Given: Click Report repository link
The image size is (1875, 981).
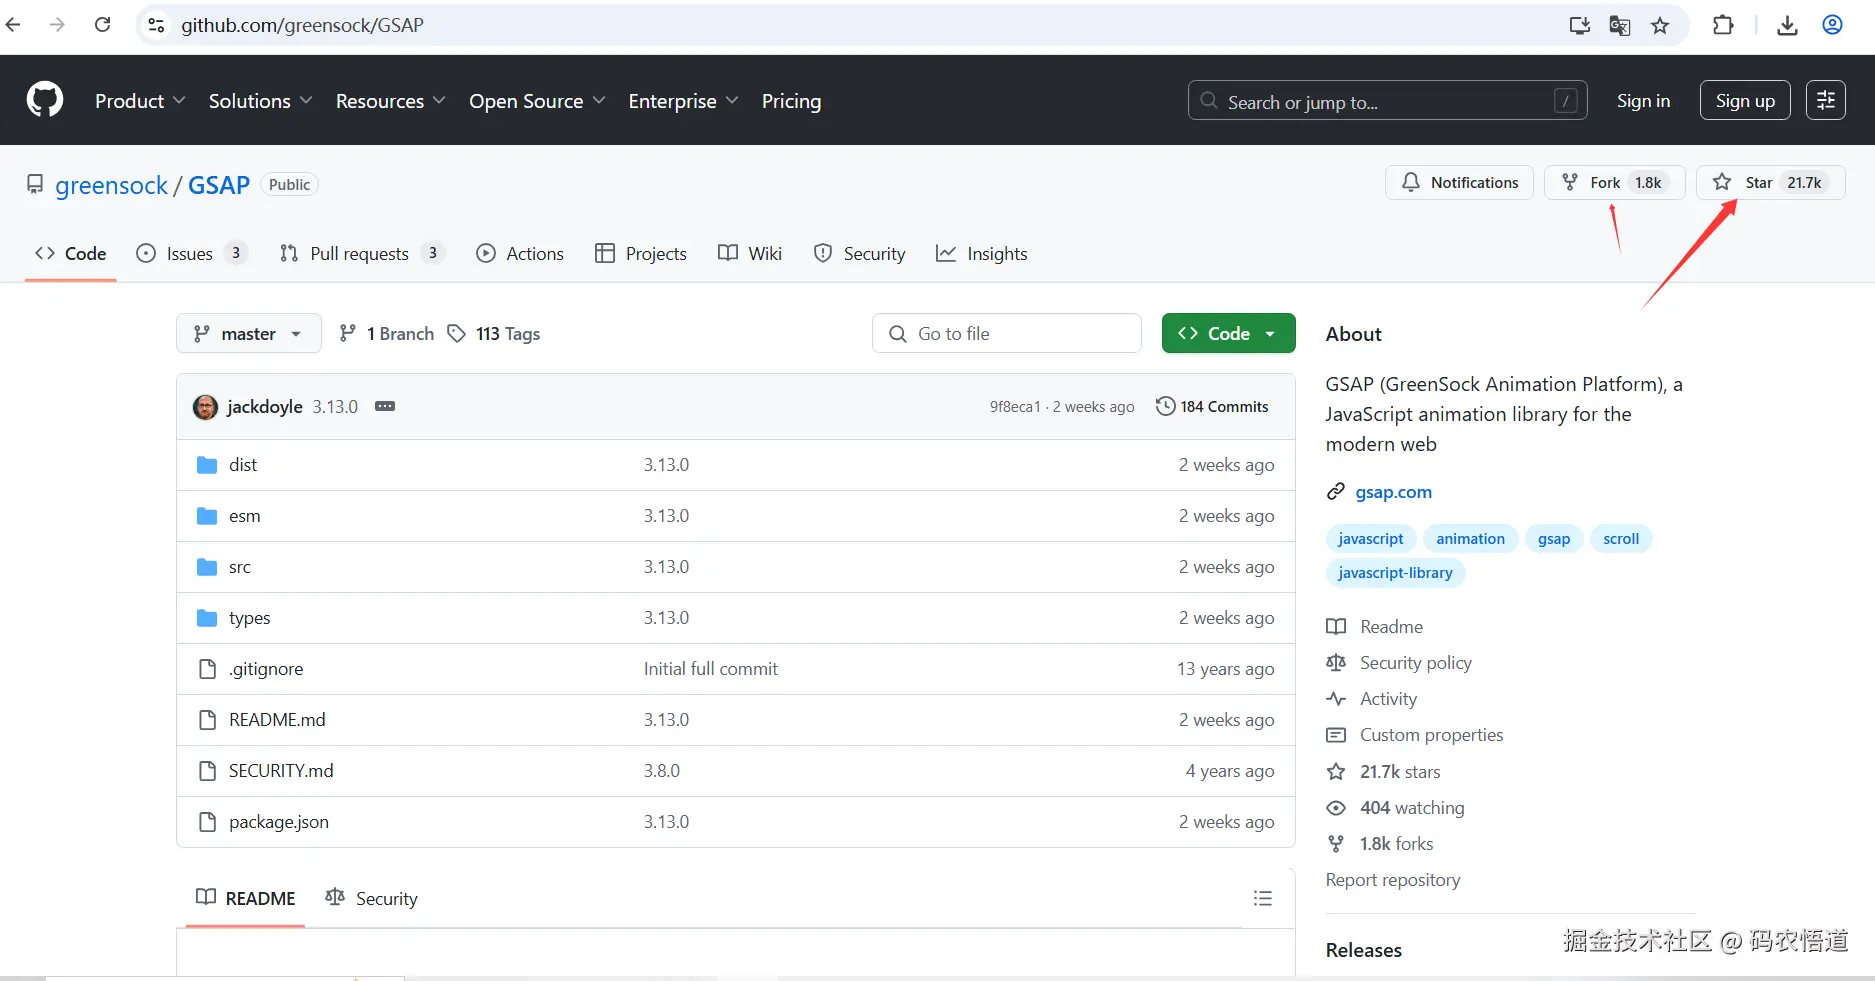Looking at the screenshot, I should click(1393, 880).
